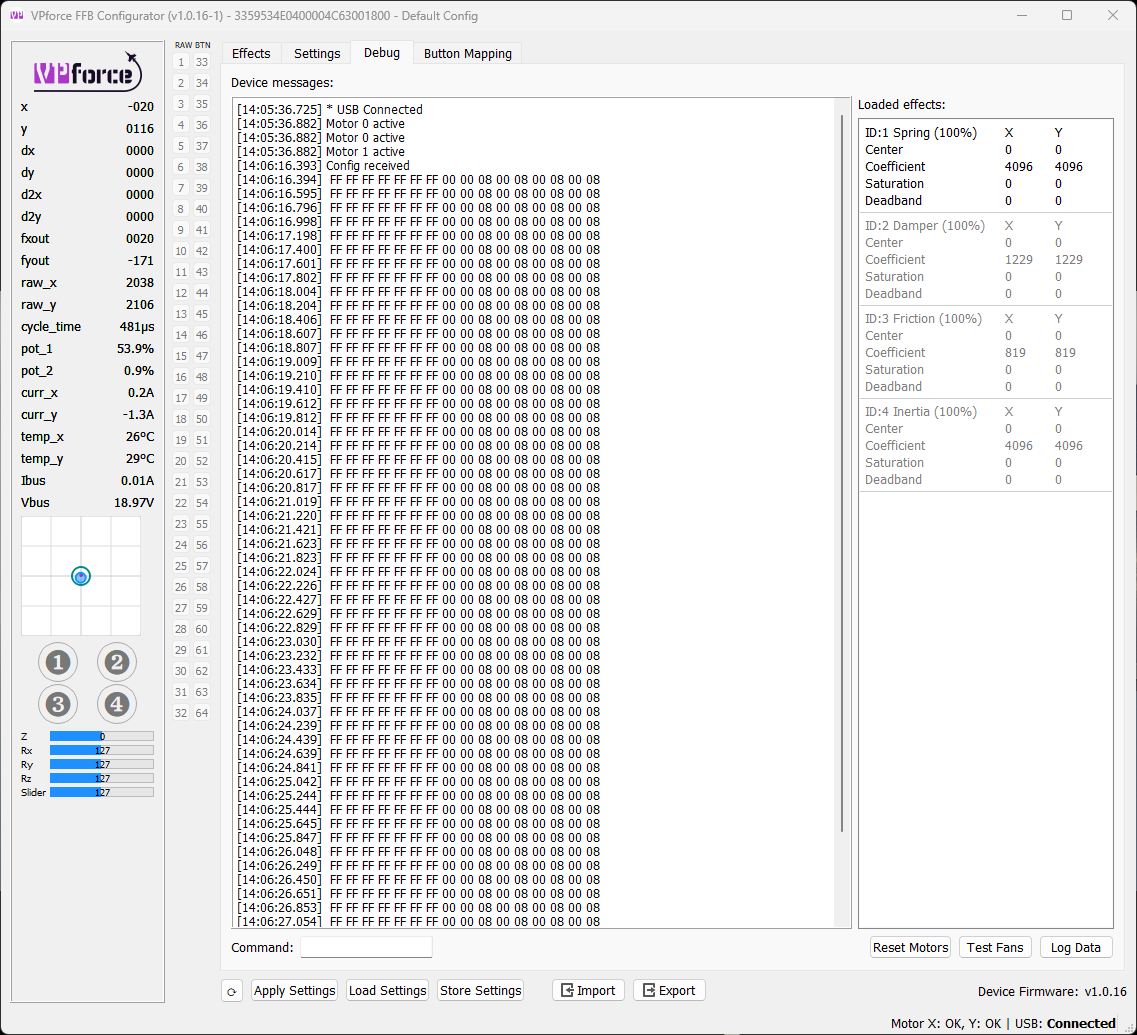Select button indicator 2 in the sidebar
This screenshot has height=1035, width=1137.
[x=117, y=661]
